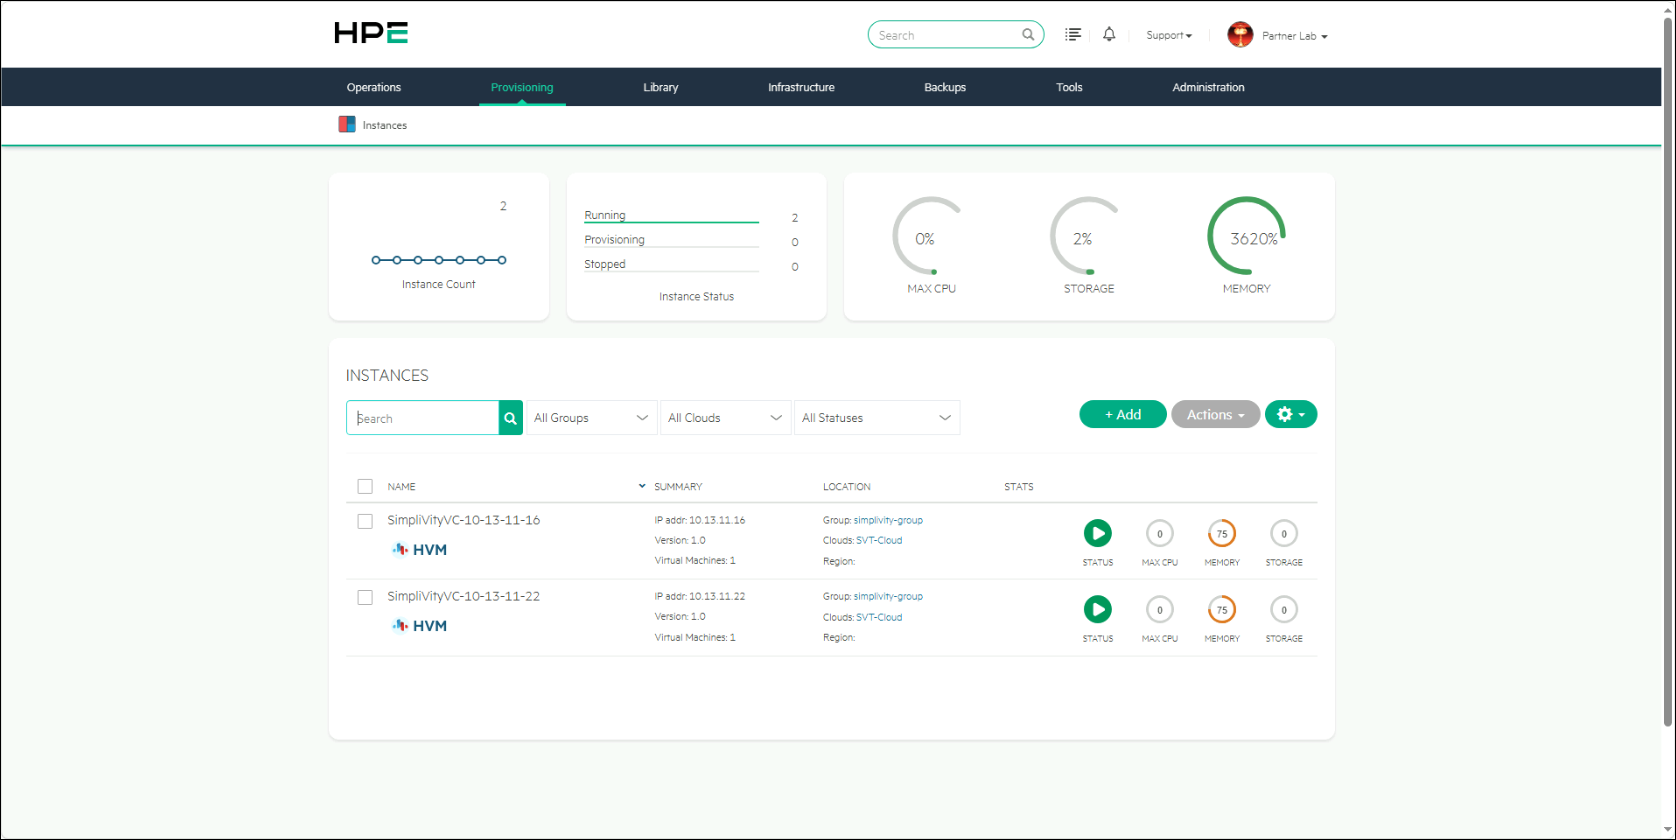Open the All Statuses dropdown

pyautogui.click(x=877, y=418)
